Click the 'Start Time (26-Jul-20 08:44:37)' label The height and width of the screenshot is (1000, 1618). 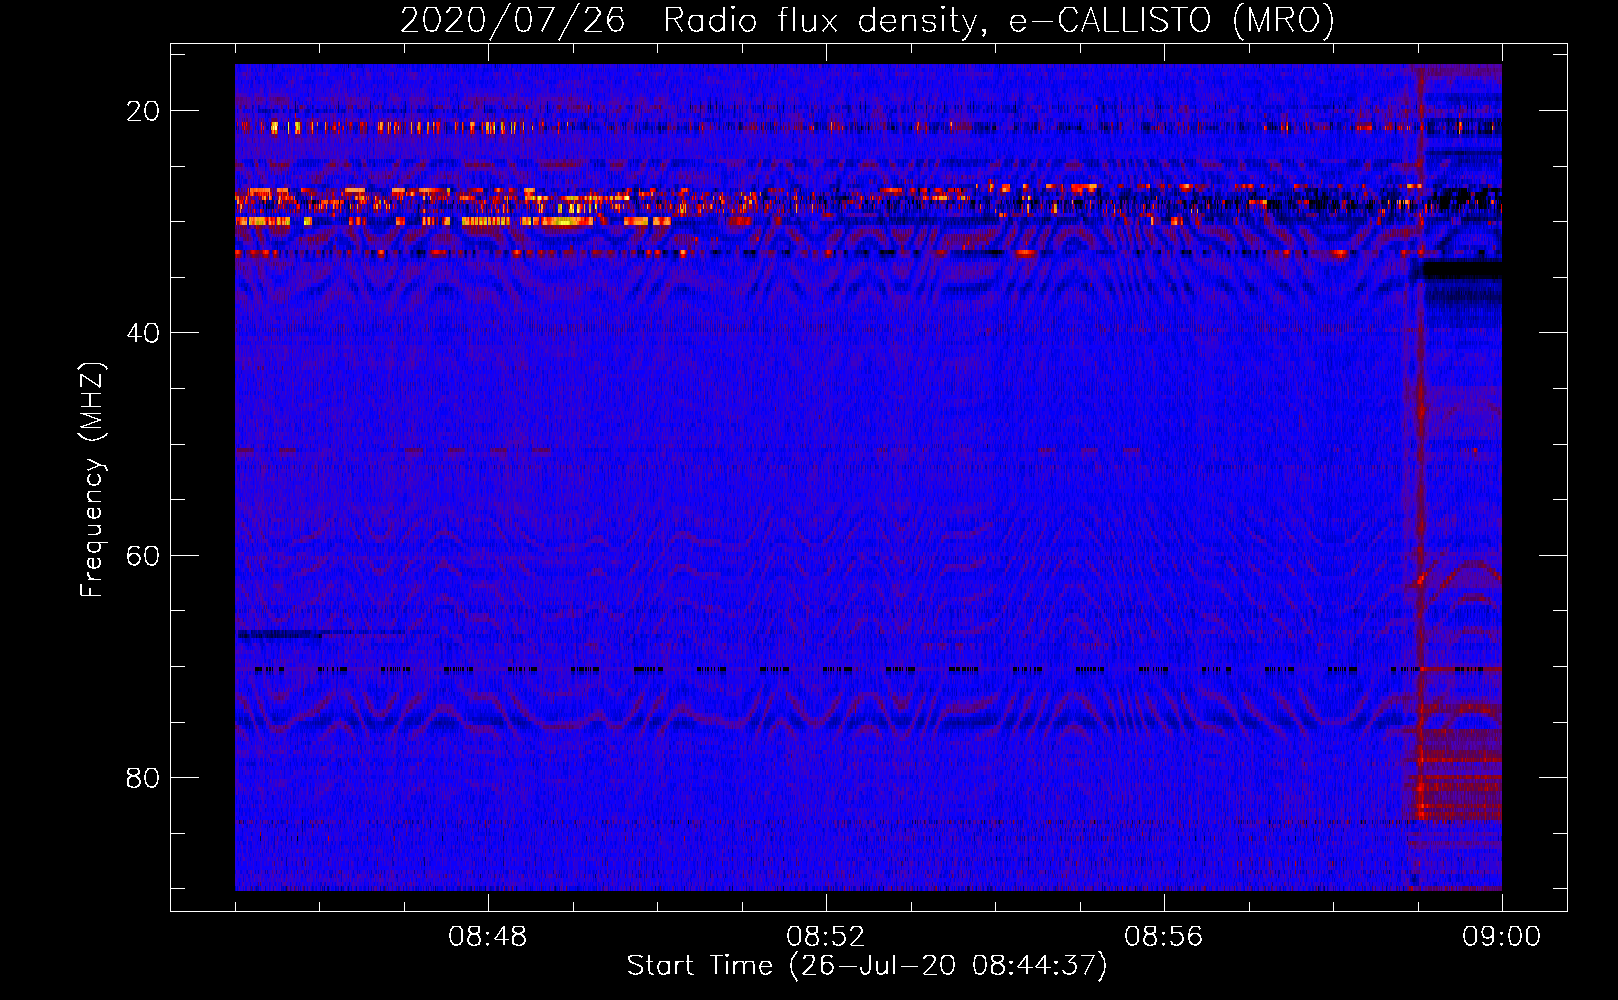click(x=867, y=966)
